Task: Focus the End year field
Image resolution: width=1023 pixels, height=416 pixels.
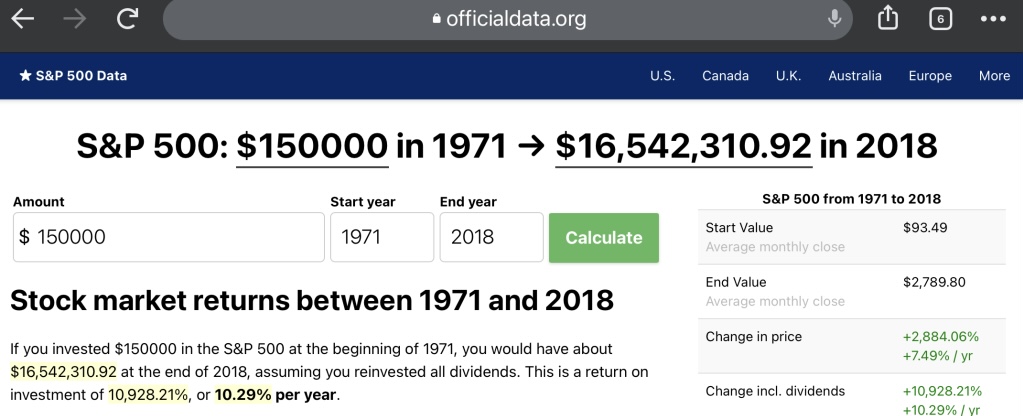Action: point(491,238)
